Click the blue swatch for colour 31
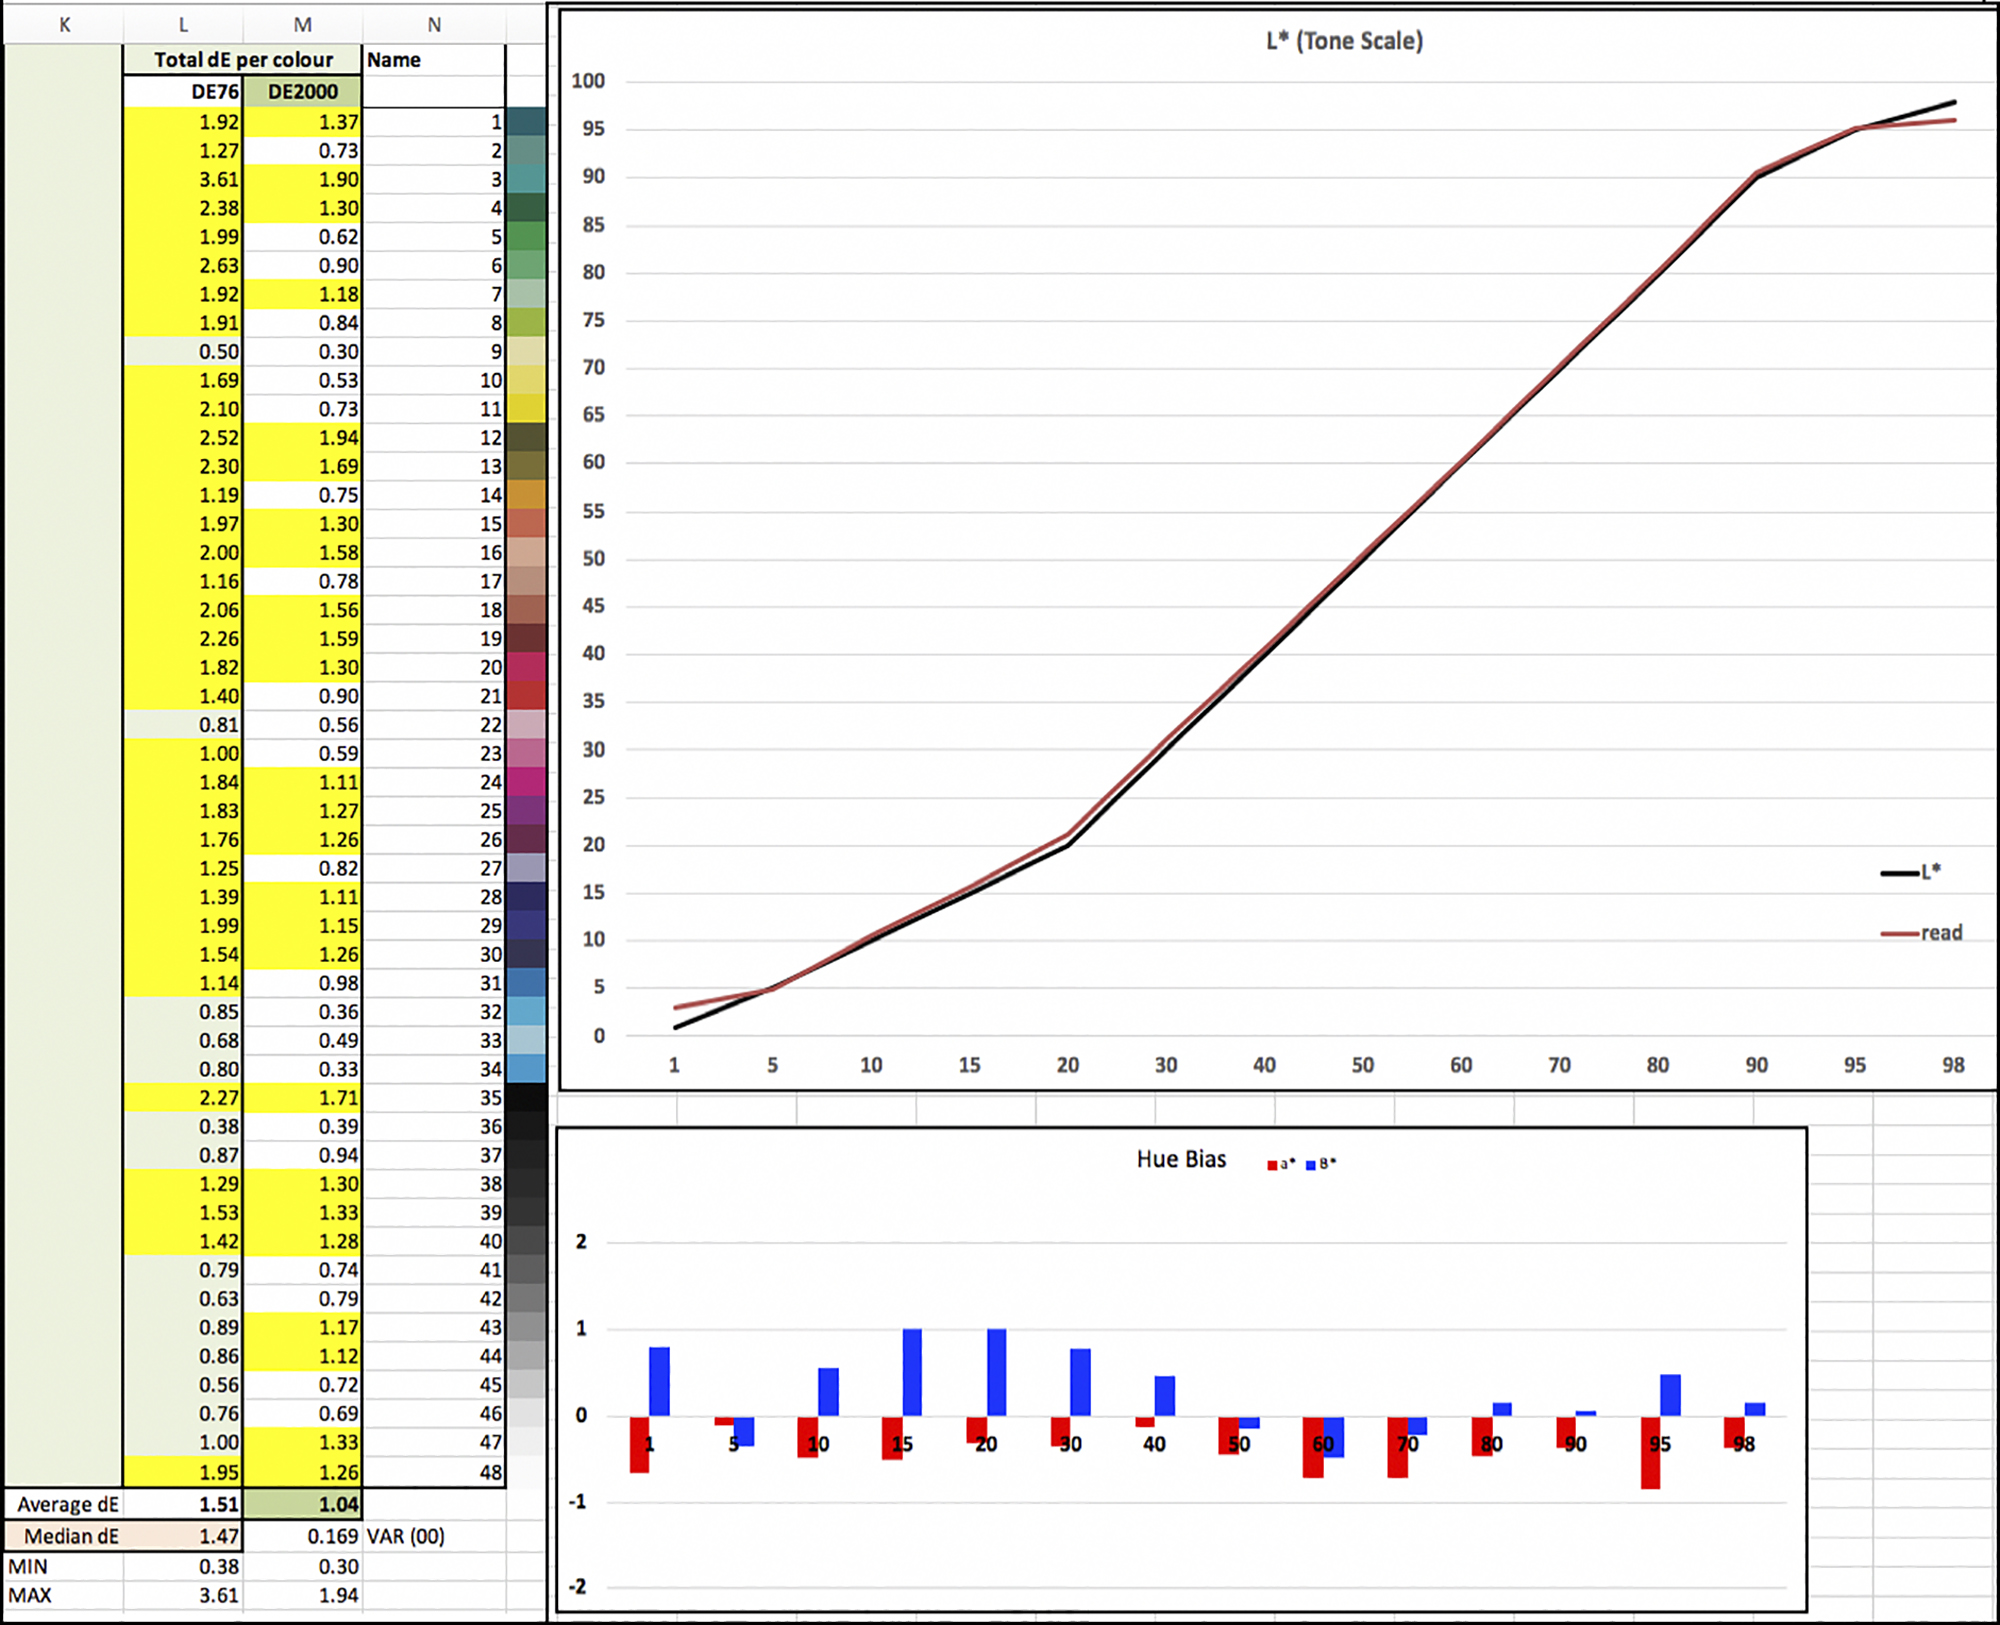 click(x=527, y=983)
